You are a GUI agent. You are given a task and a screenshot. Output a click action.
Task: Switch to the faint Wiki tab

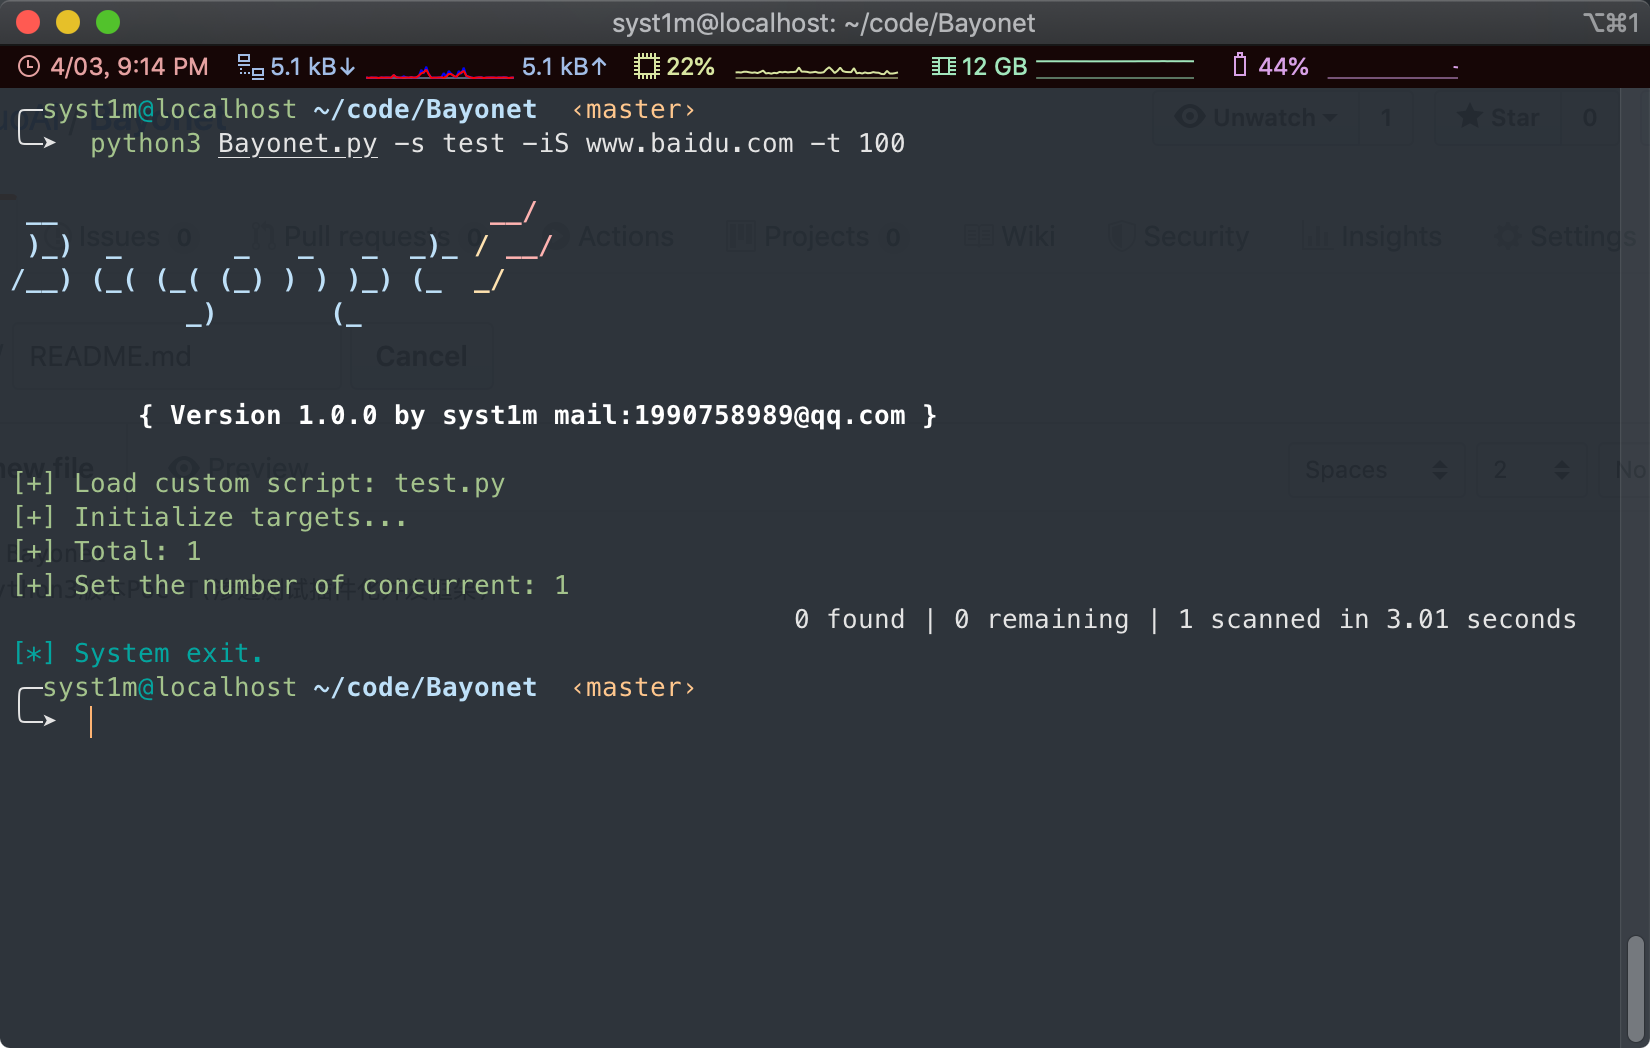(1027, 237)
